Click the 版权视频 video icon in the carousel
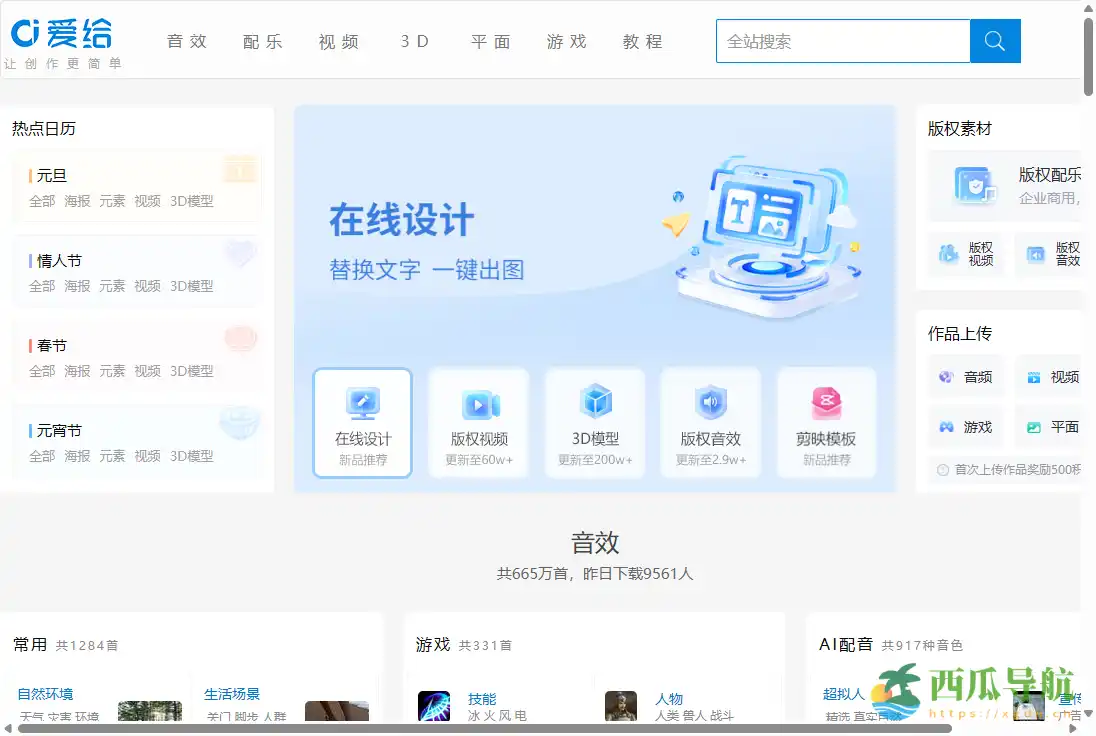 point(479,420)
